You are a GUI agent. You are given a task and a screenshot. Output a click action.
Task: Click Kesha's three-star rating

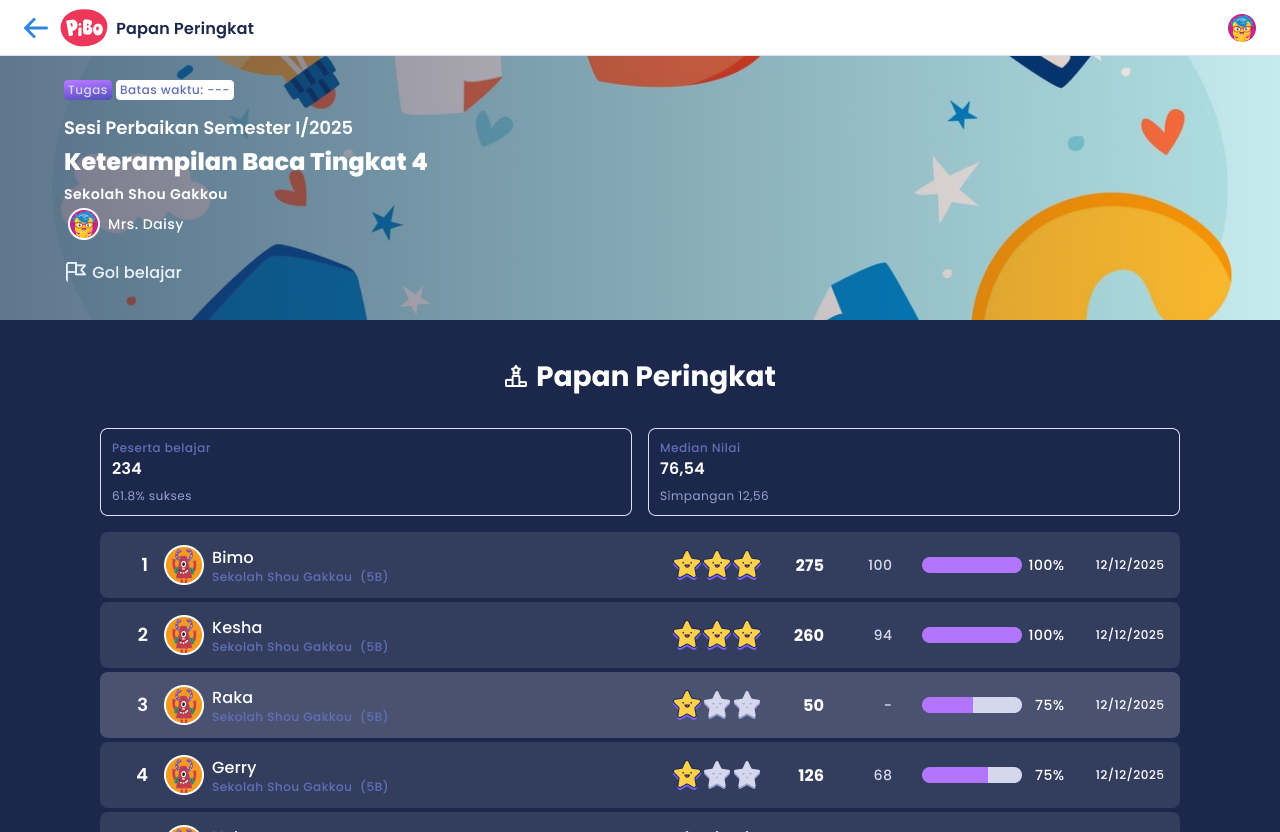point(717,635)
